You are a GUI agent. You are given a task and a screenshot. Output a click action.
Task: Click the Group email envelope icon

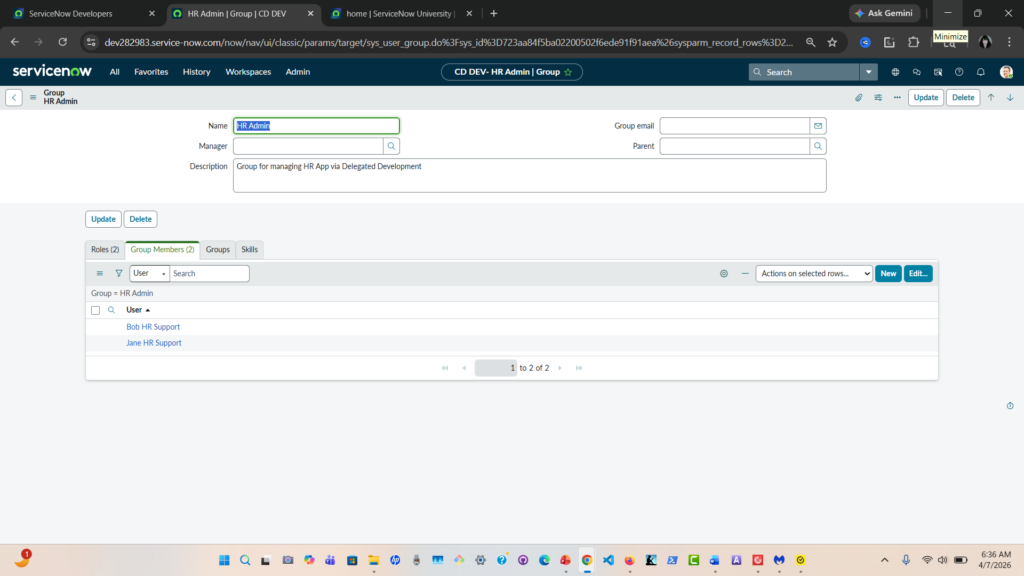coord(818,126)
